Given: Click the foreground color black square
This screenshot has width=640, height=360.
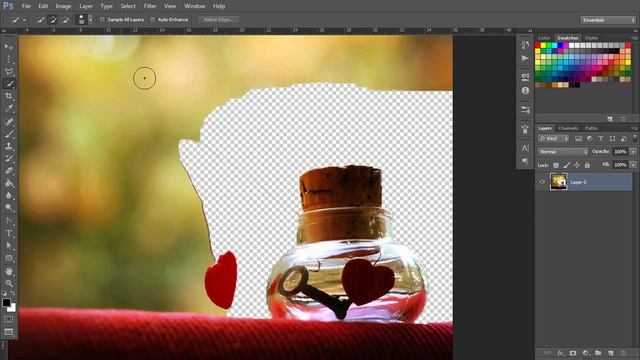Looking at the screenshot, I should click(x=6, y=302).
